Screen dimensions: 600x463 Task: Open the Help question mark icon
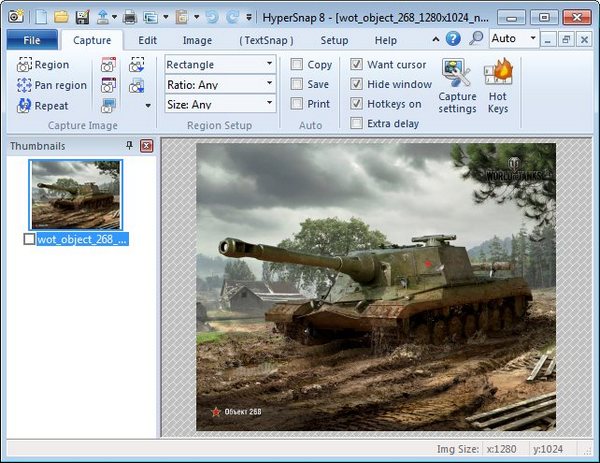point(453,39)
